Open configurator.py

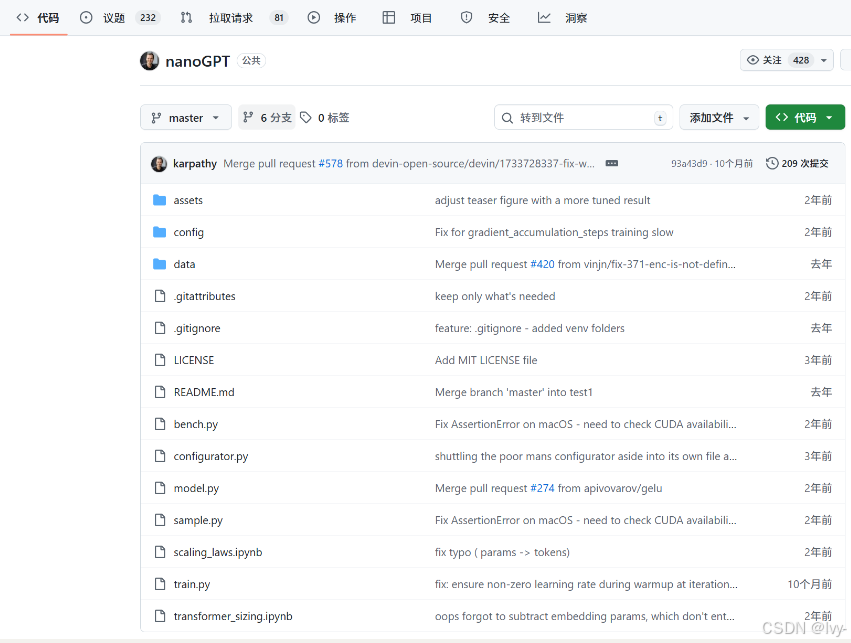(x=211, y=456)
